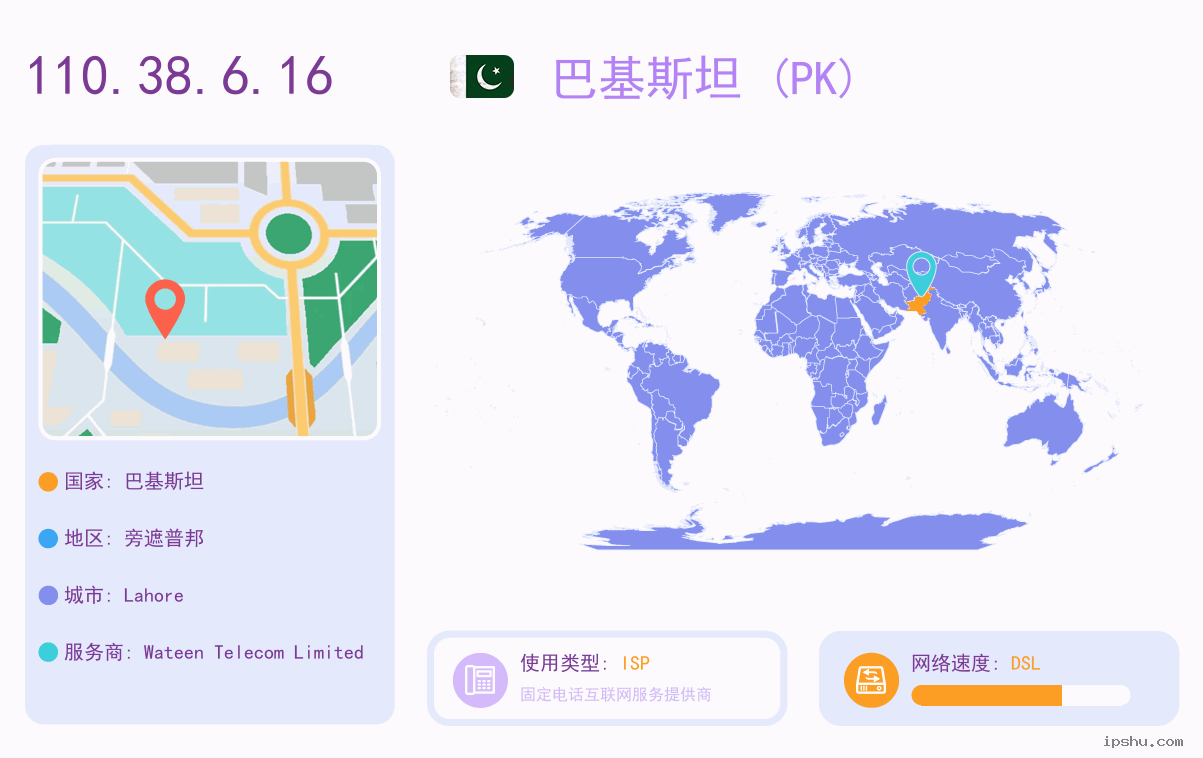Click the orange dot beside 国家
The image size is (1203, 758).
click(48, 482)
